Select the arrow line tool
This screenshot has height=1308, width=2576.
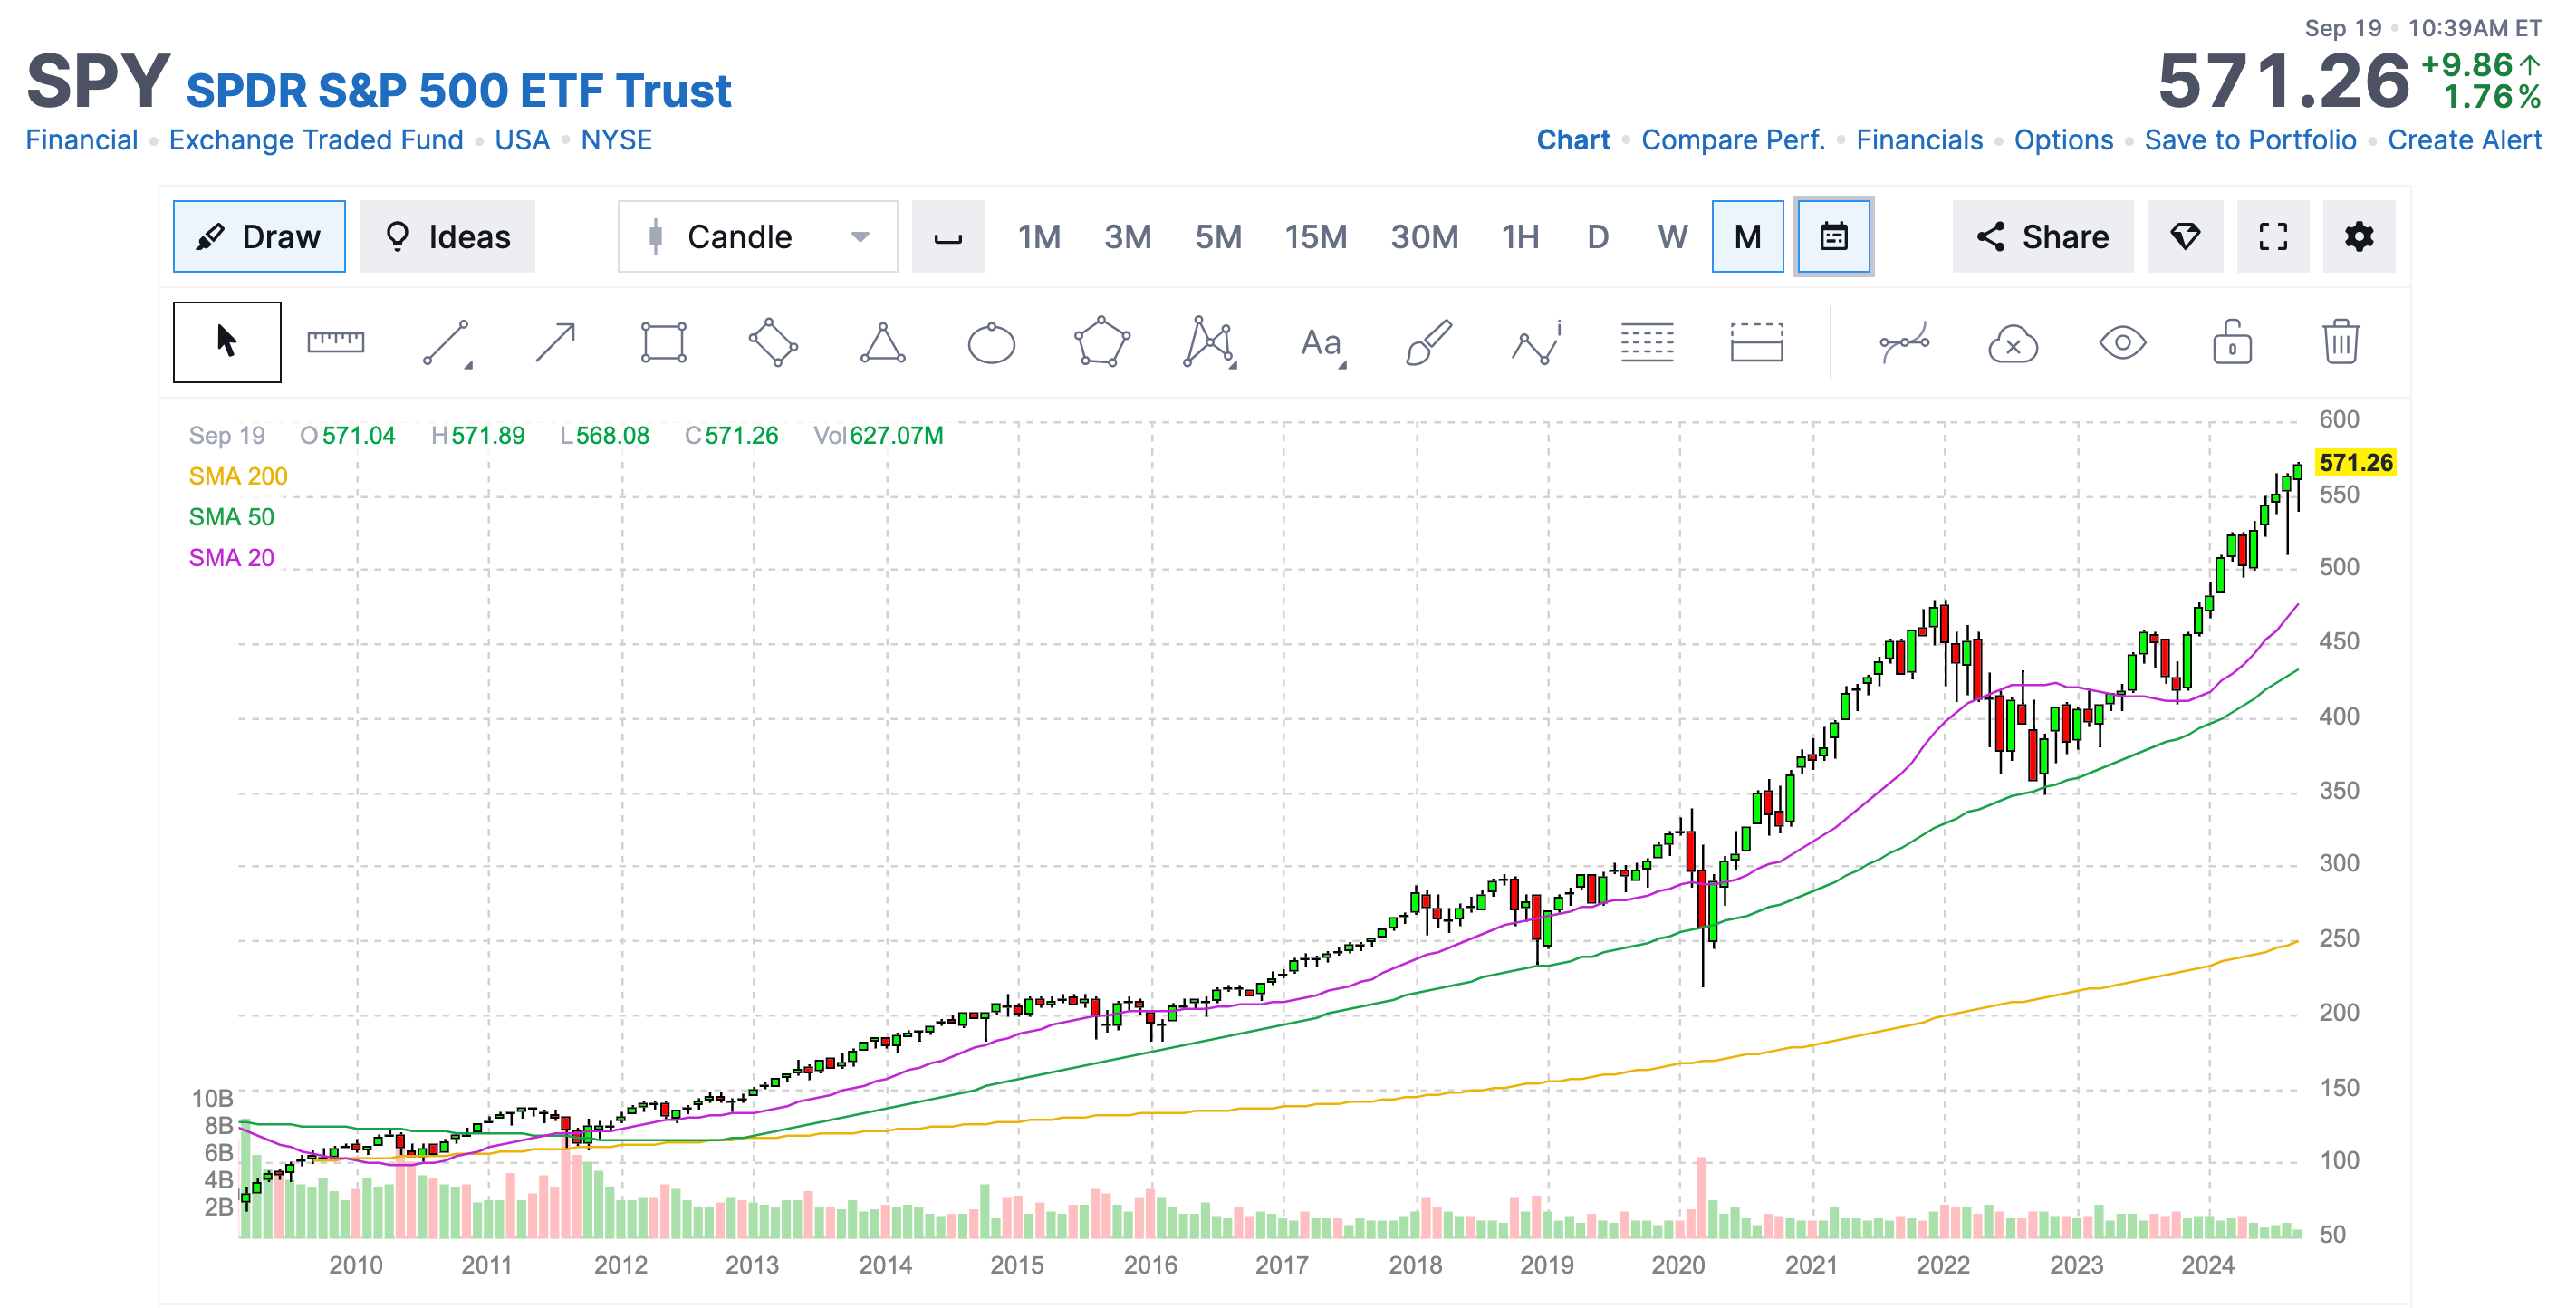point(555,343)
